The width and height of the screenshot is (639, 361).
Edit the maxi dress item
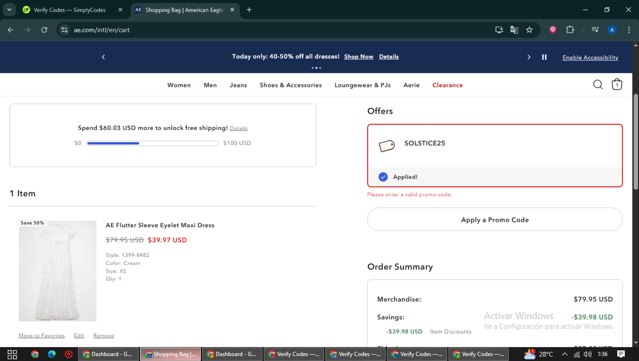(x=79, y=336)
